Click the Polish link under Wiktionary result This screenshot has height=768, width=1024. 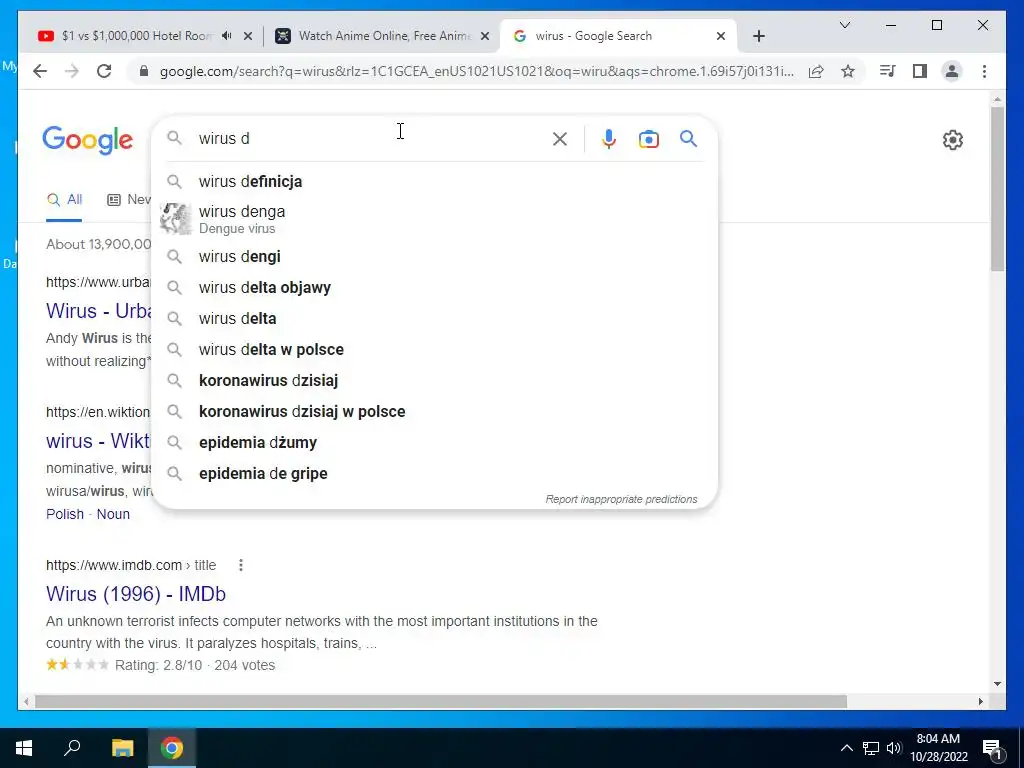65,514
